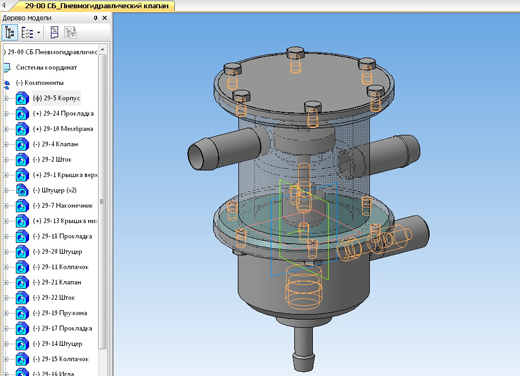Click the model tree scrollbar up arrow
The width and height of the screenshot is (520, 376).
tap(102, 50)
